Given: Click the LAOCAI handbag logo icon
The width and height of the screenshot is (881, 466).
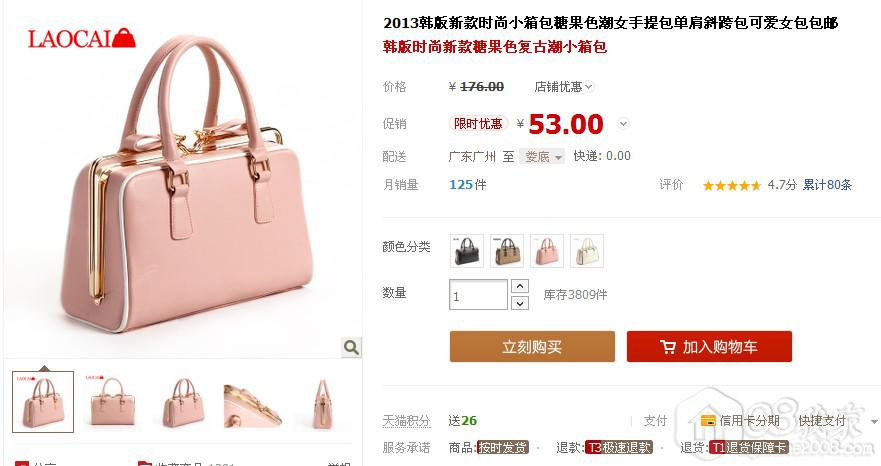Looking at the screenshot, I should point(124,38).
